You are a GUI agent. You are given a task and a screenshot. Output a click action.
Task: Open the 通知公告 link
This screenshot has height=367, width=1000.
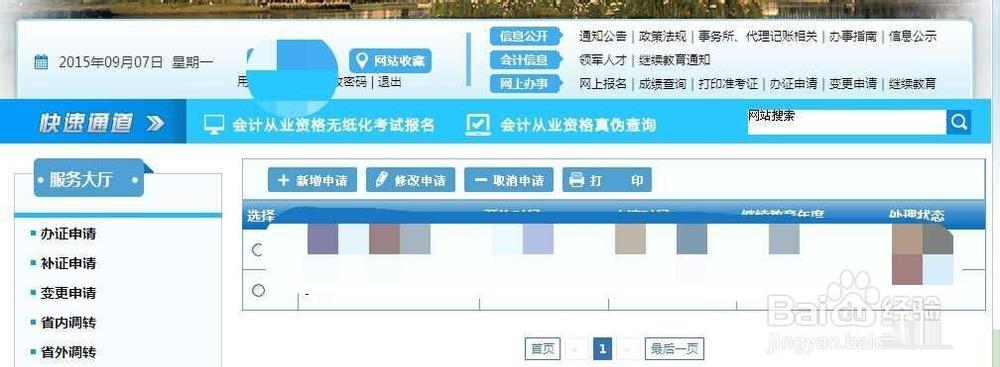(603, 36)
